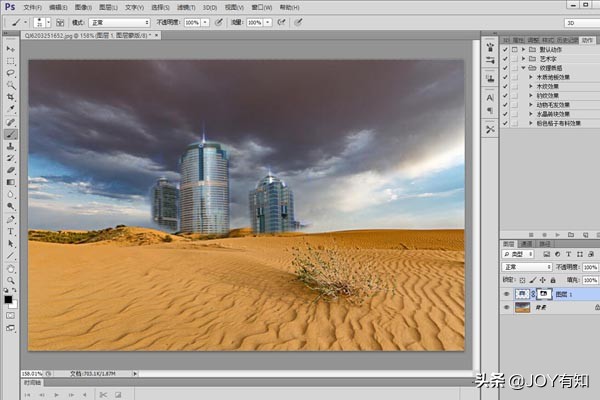Select the Blur tool
This screenshot has height=400, width=600.
tap(11, 194)
